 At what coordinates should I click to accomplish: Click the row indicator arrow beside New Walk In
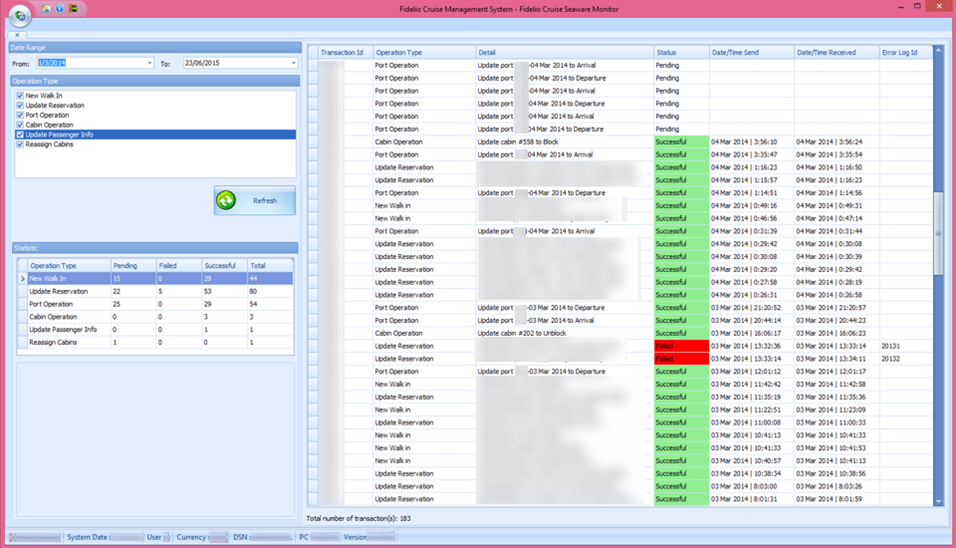point(23,279)
